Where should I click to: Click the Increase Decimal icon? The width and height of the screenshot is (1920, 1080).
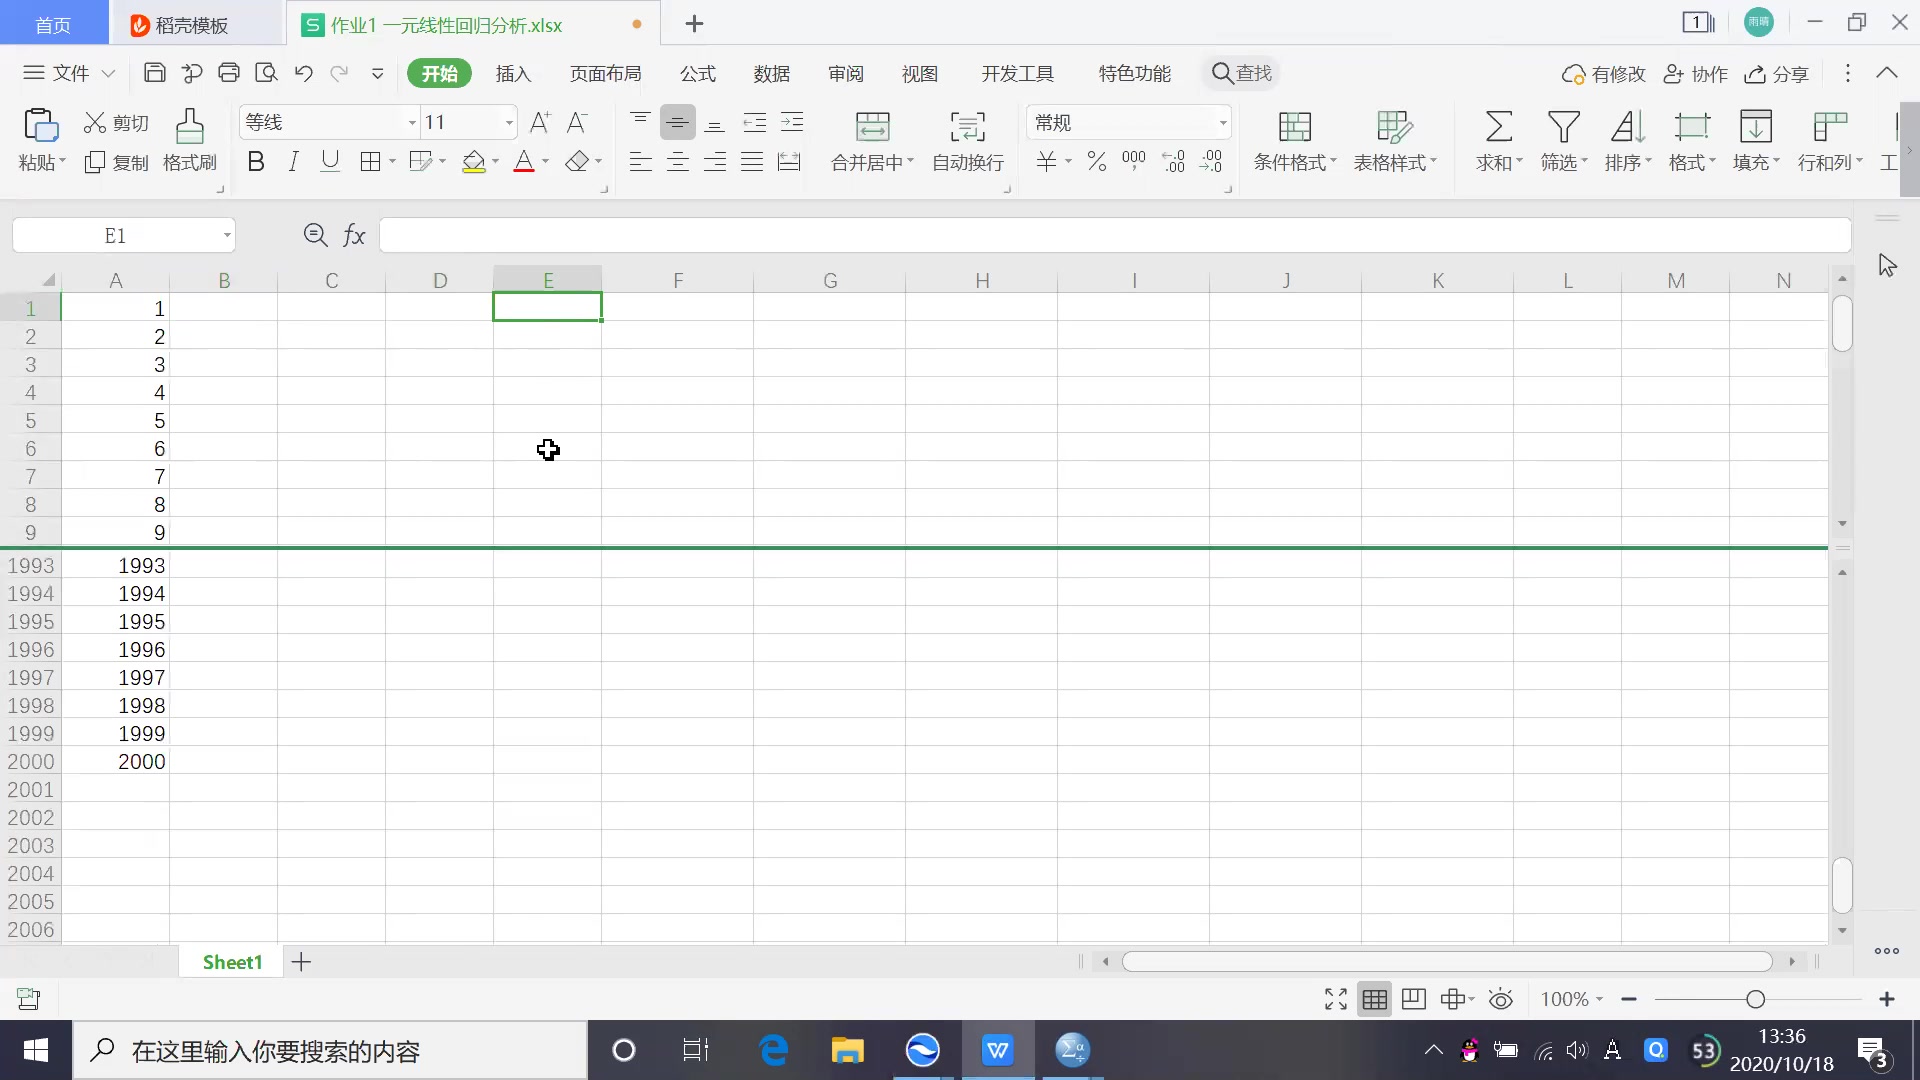(1174, 160)
